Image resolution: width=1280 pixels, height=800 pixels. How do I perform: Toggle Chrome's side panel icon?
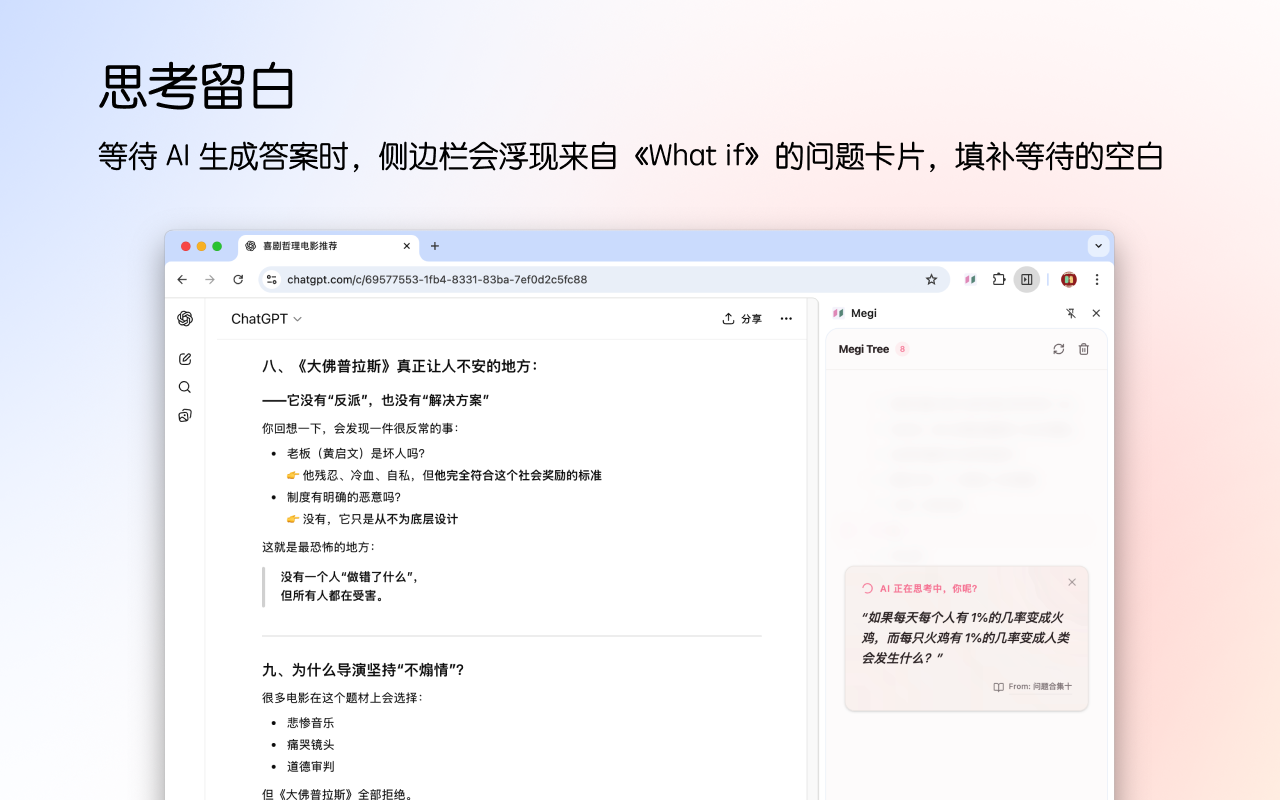[x=1026, y=280]
